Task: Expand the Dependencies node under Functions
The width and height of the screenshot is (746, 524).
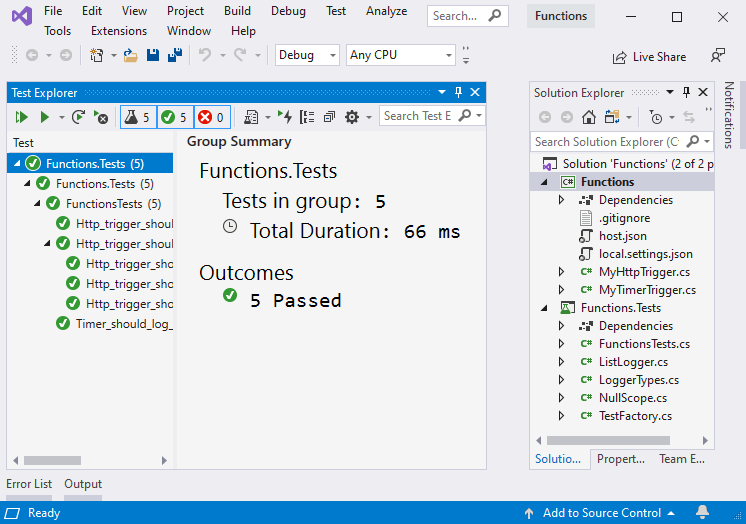Action: coord(562,200)
